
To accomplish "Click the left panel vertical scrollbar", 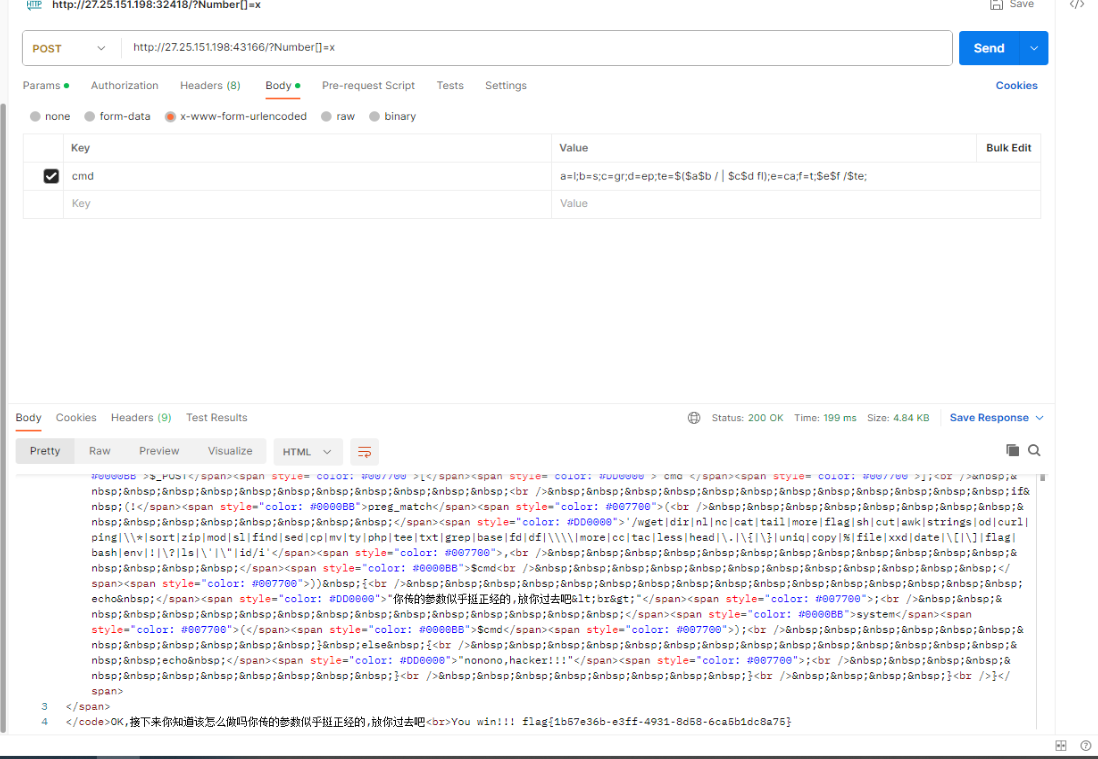I will click(x=3, y=417).
